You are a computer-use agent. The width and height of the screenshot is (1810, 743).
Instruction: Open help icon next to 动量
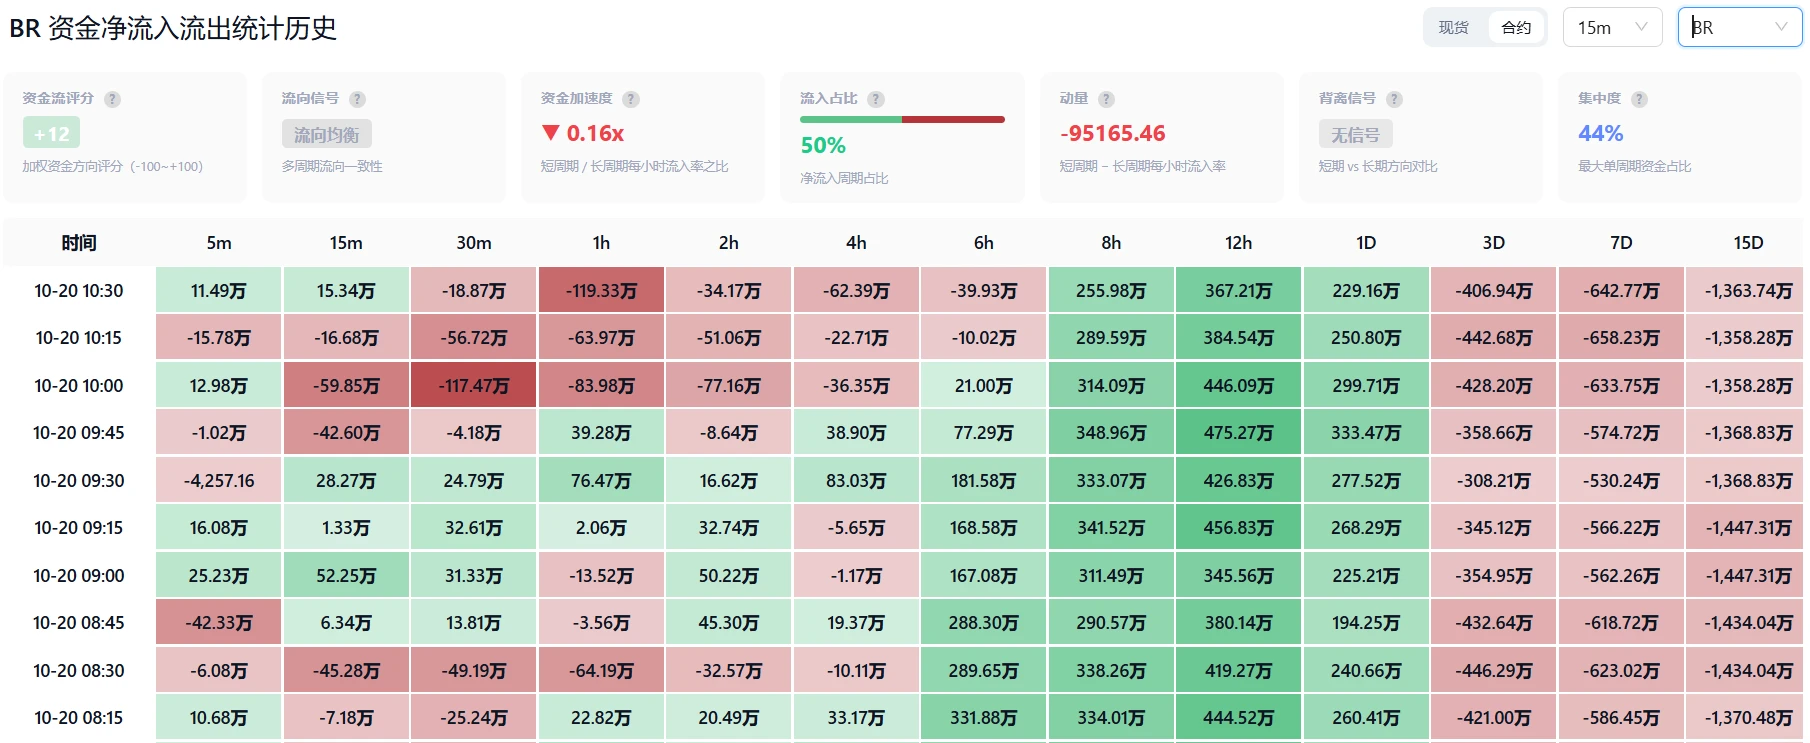coord(1106,99)
